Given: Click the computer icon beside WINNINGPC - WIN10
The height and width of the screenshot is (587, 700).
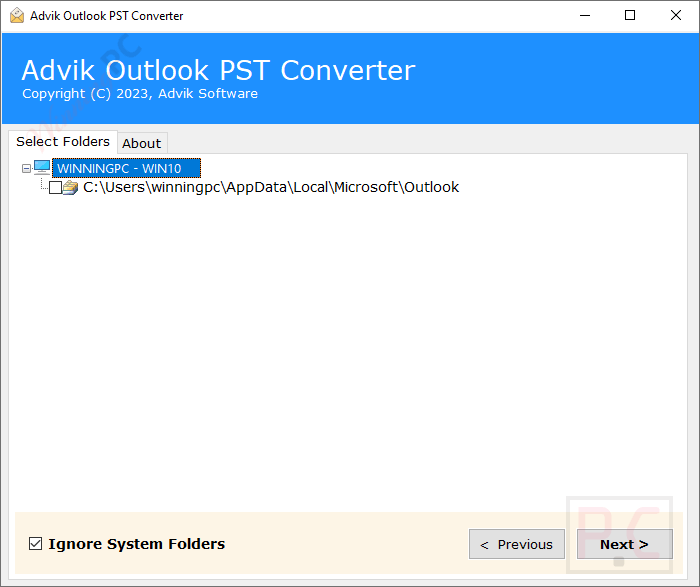Looking at the screenshot, I should click(42, 168).
